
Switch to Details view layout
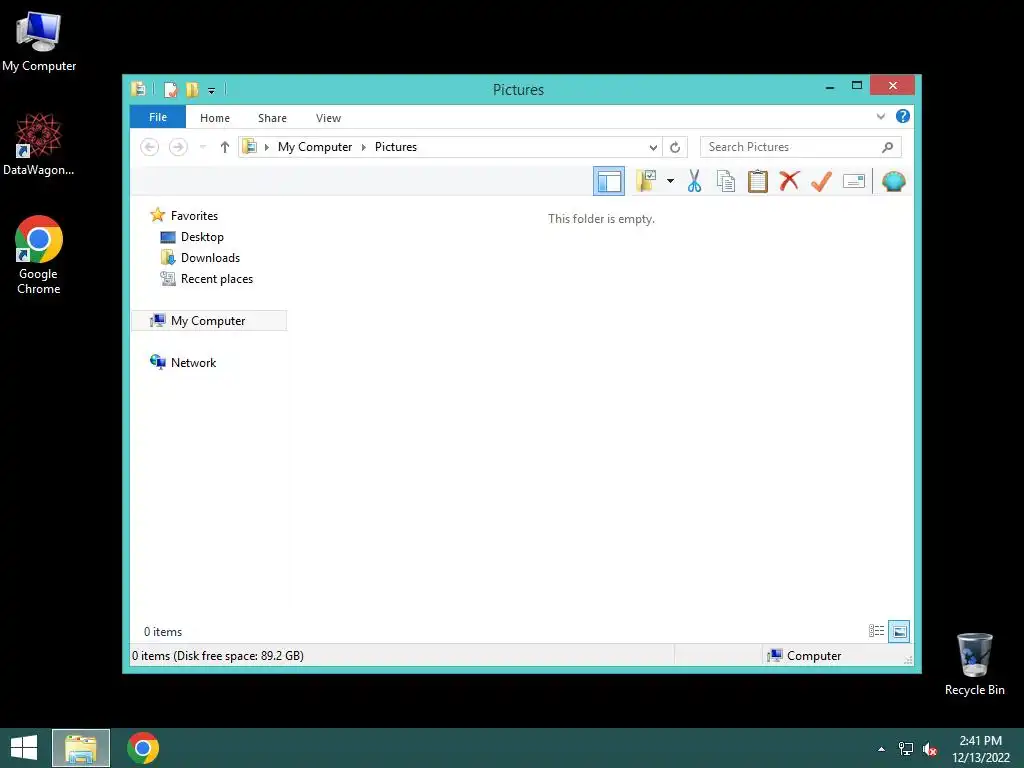876,631
